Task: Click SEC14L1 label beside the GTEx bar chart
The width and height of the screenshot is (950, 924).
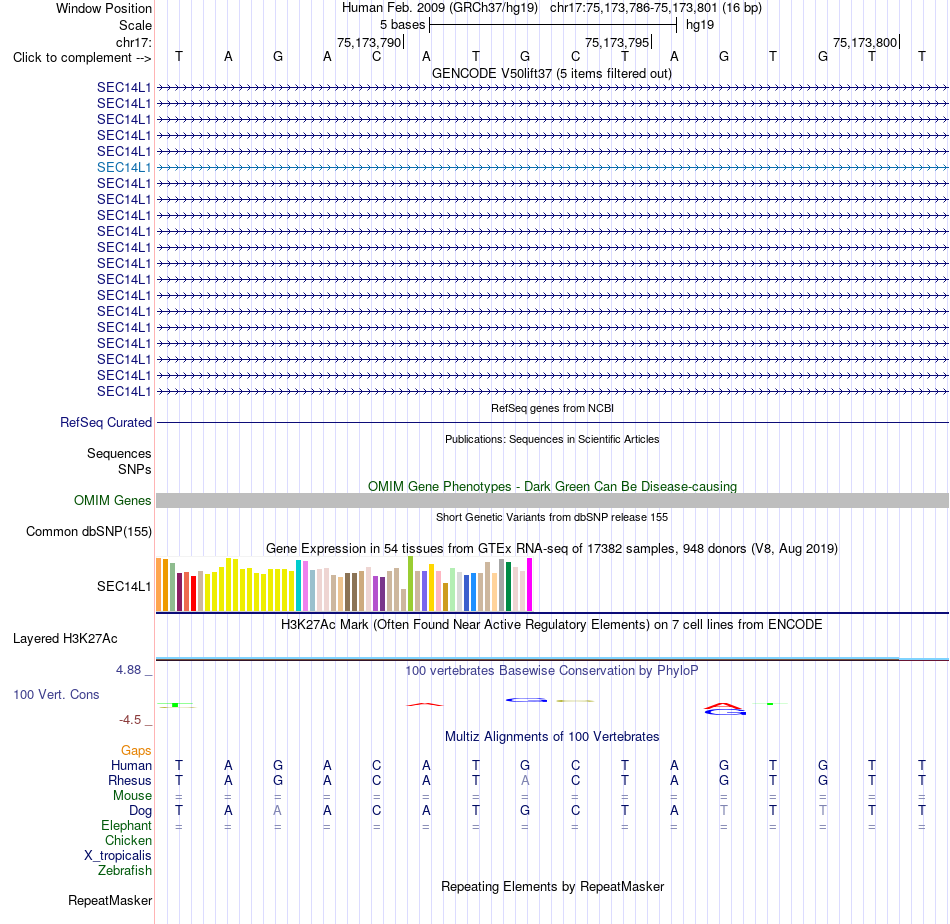Action: tap(124, 586)
